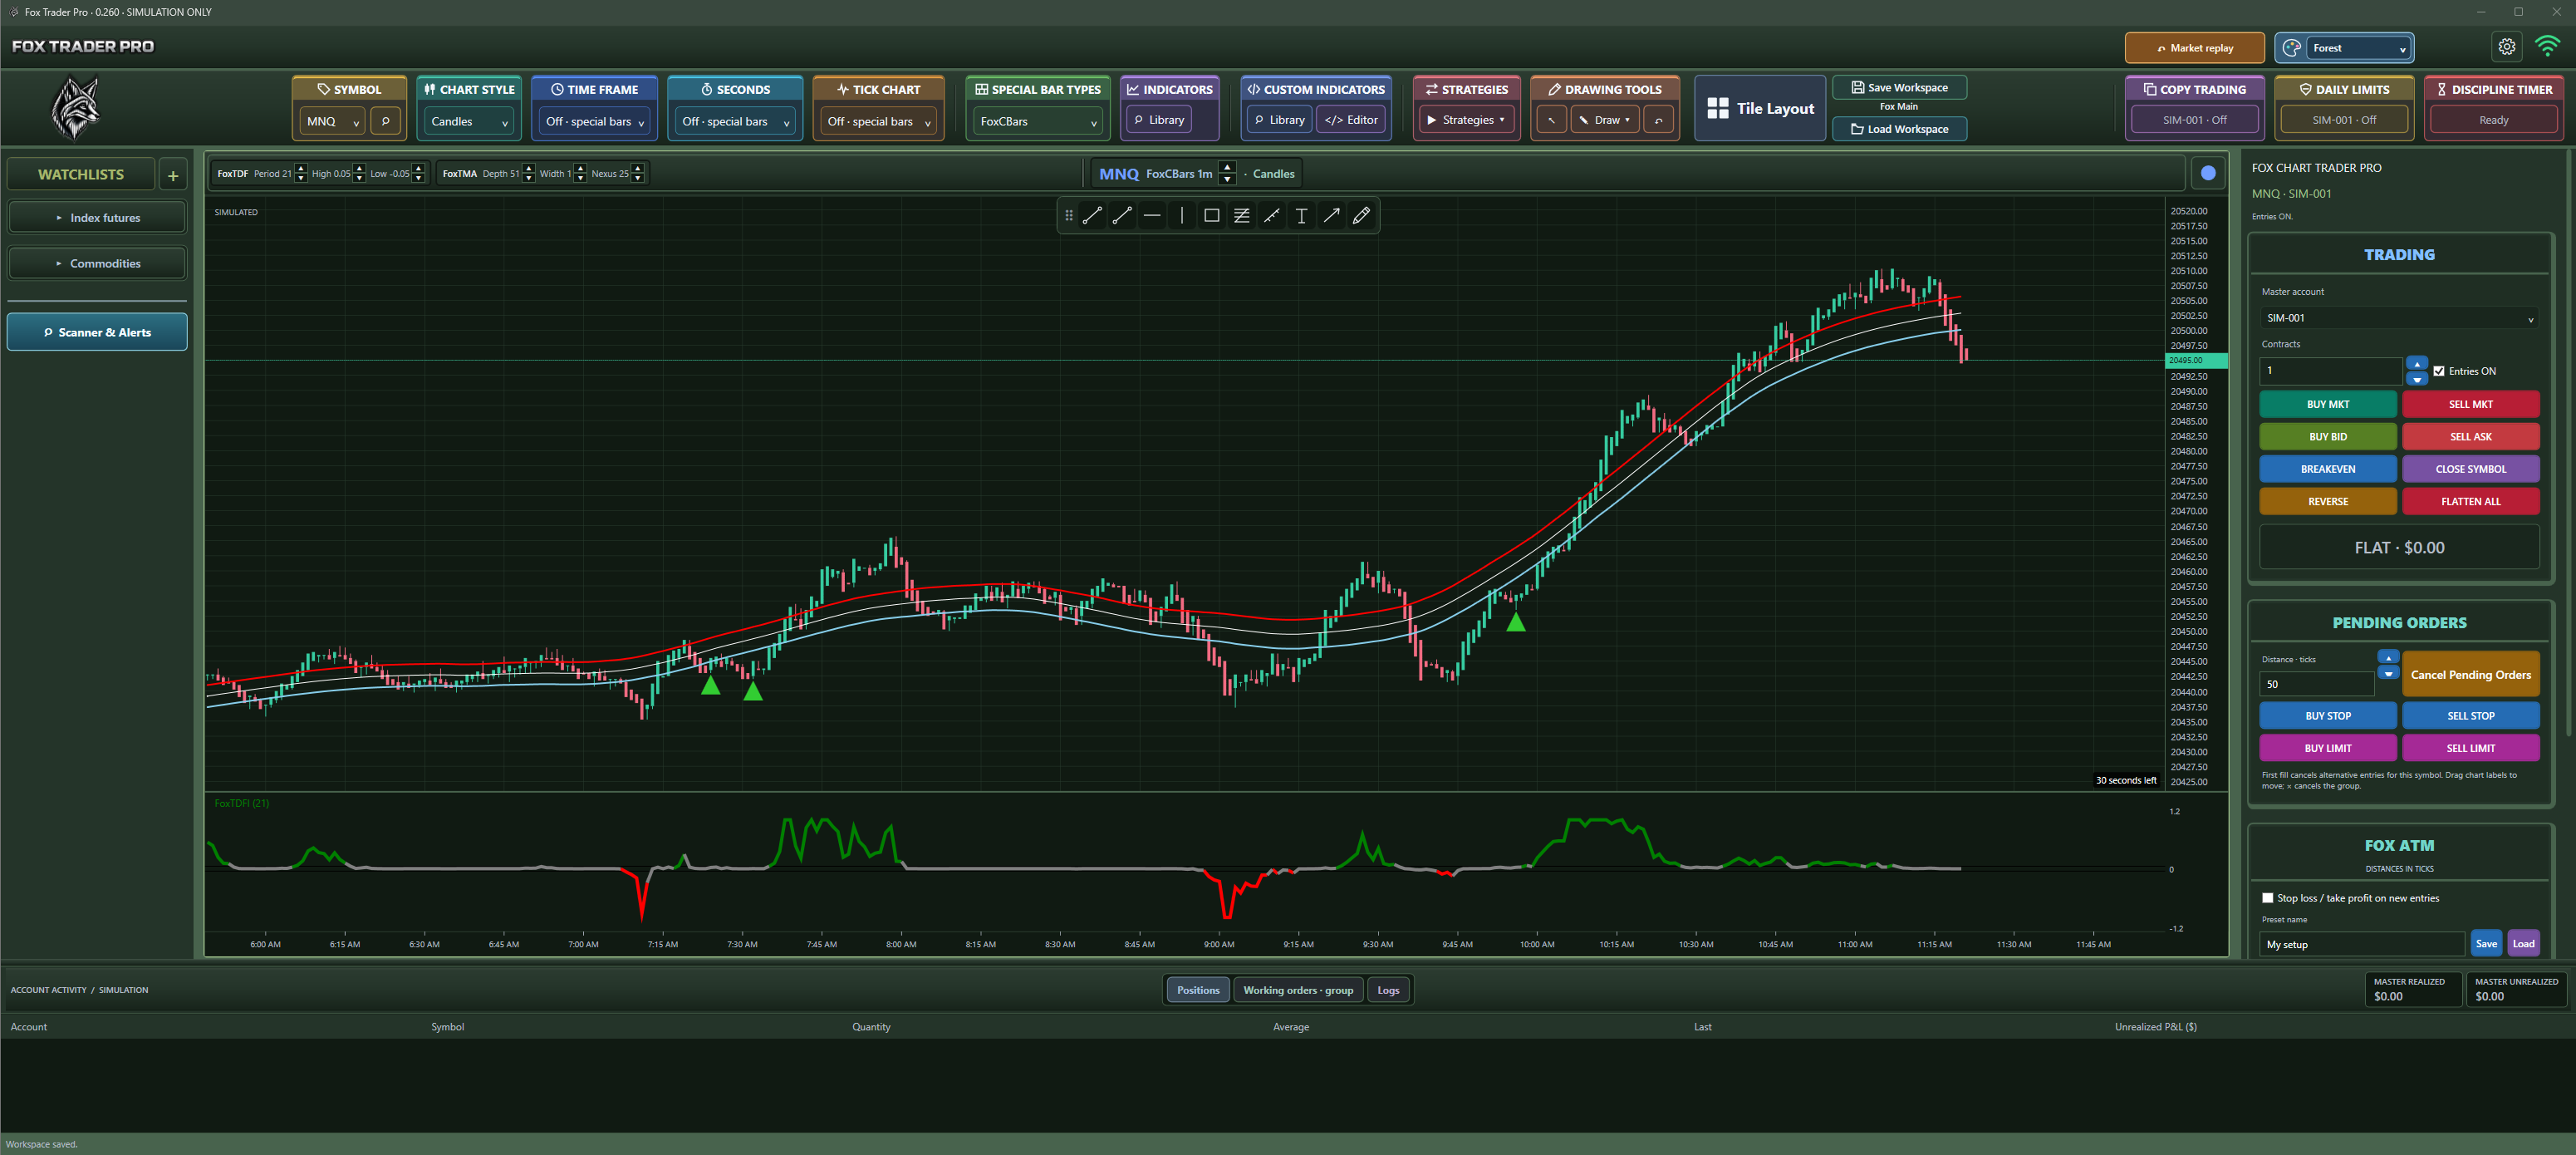Image resolution: width=2576 pixels, height=1155 pixels.
Task: Open the SIM-001 master account dropdown
Action: [x=2398, y=318]
